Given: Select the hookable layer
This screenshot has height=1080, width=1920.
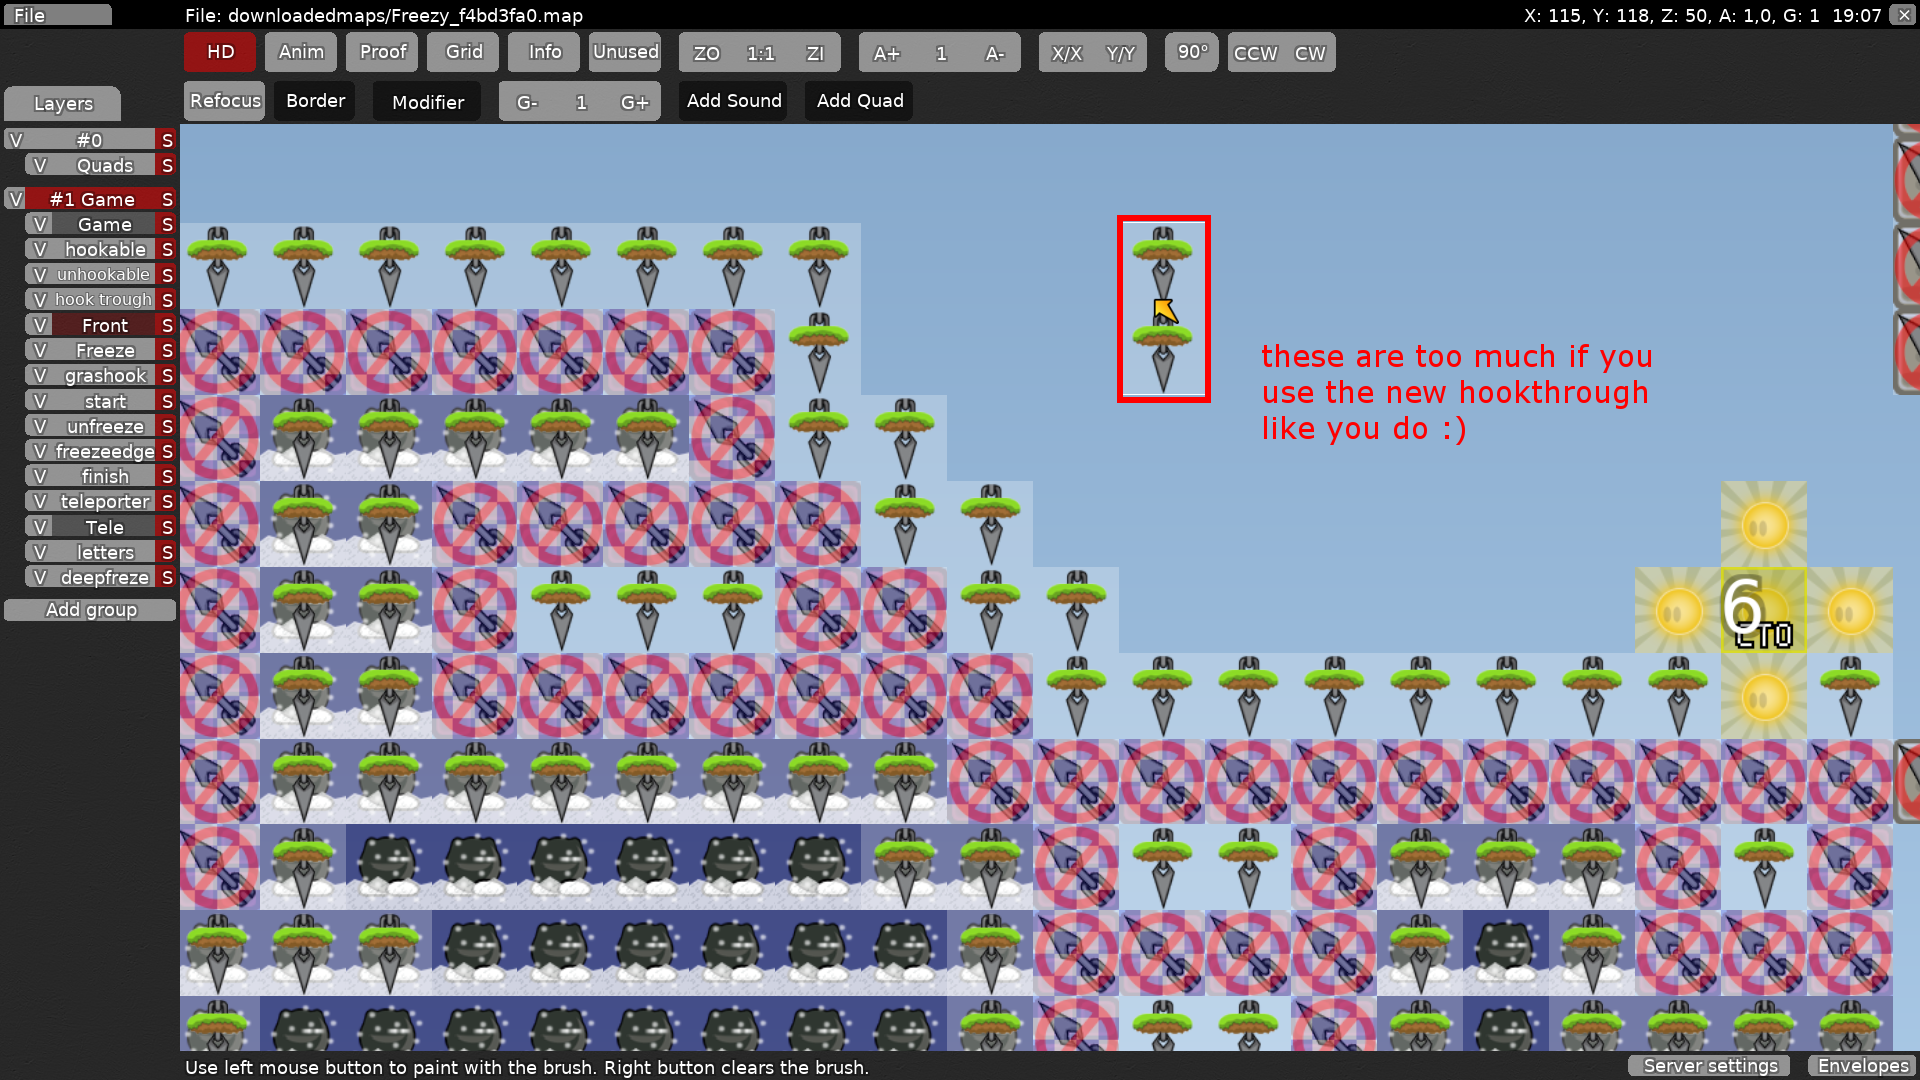Looking at the screenshot, I should 105,249.
